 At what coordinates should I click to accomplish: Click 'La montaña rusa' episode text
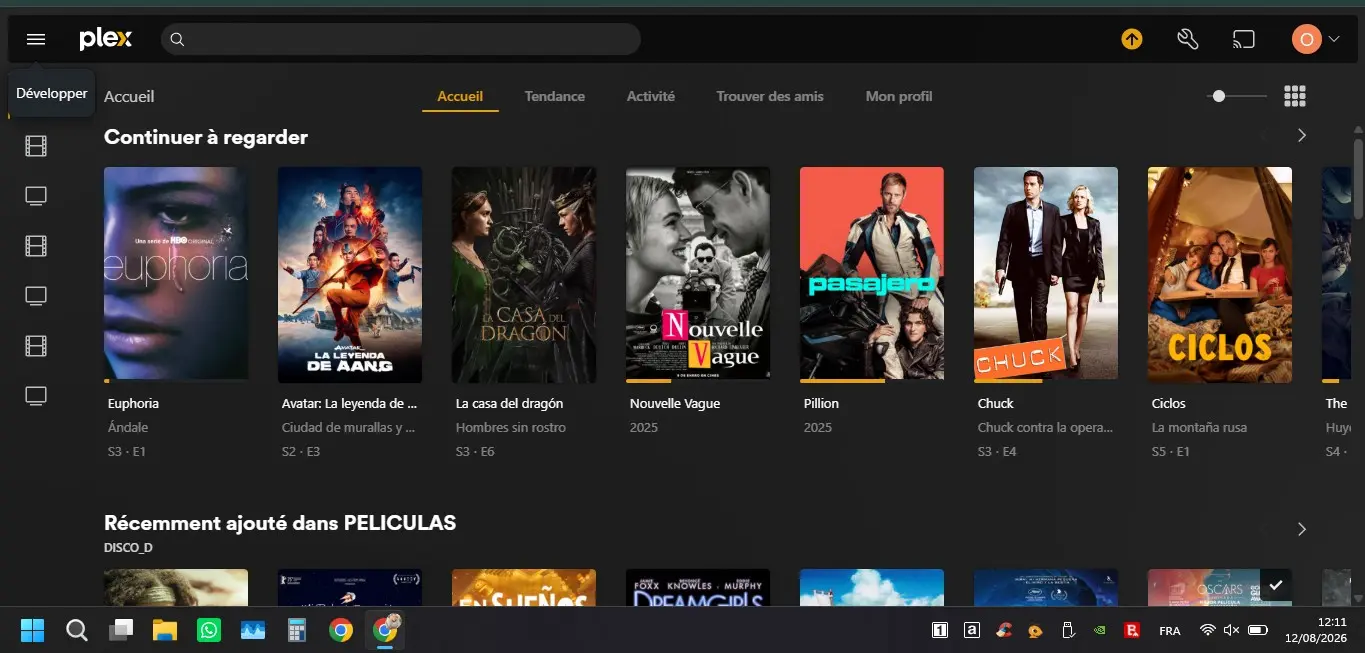tap(1199, 427)
